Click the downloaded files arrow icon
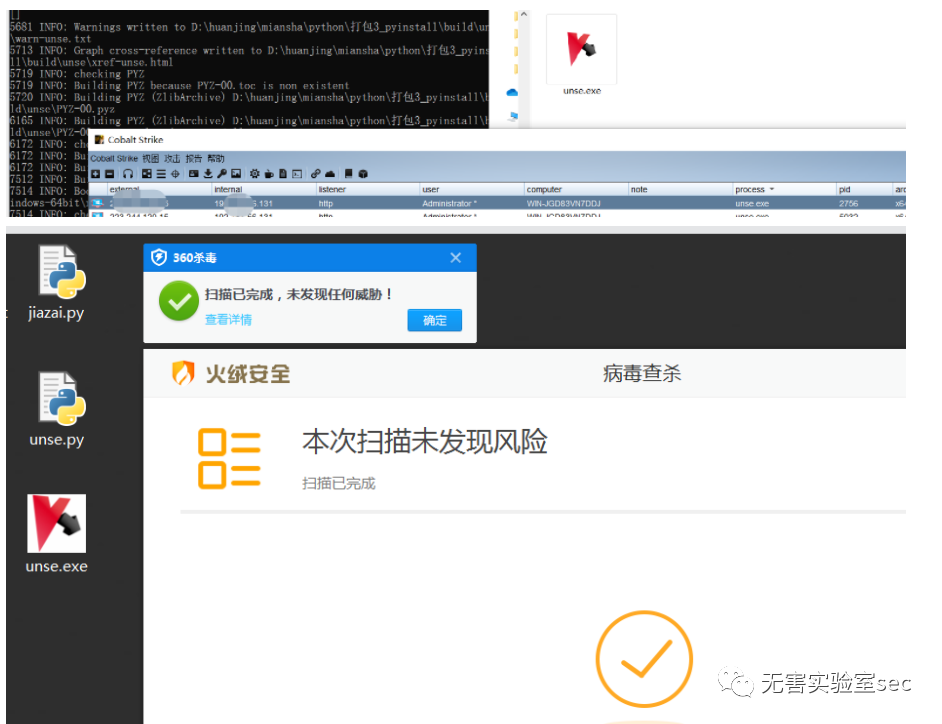The width and height of the screenshot is (942, 724). tap(208, 174)
